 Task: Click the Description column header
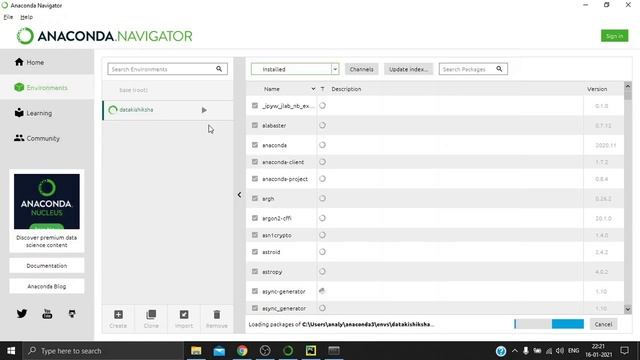click(346, 89)
